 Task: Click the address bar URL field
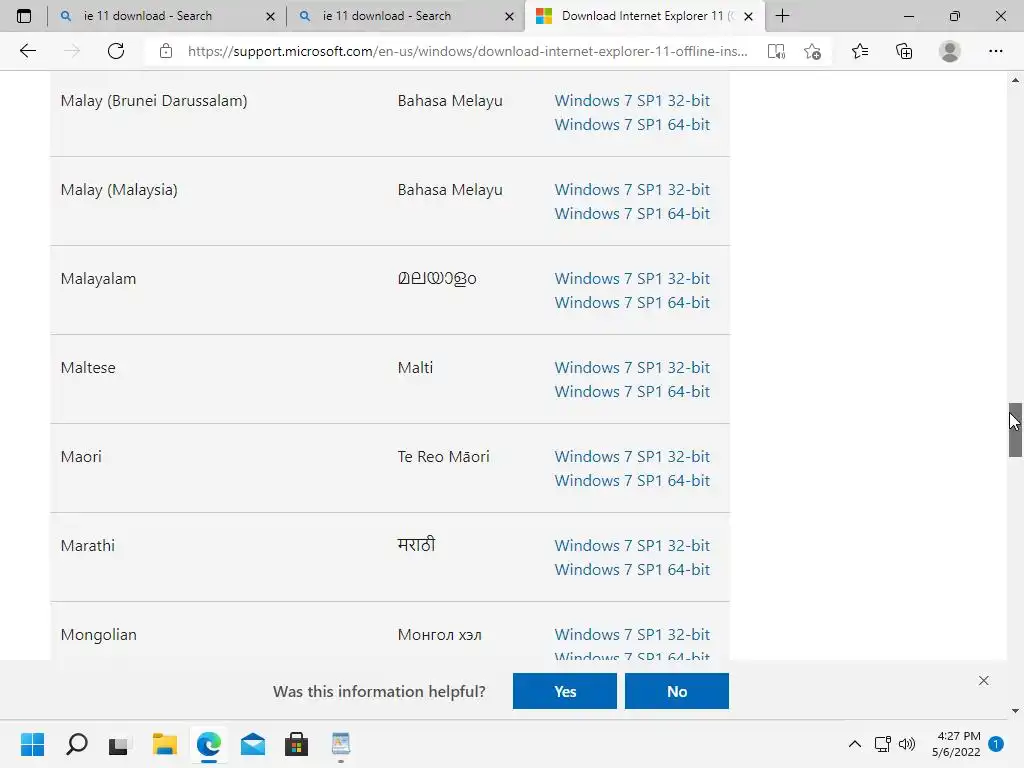coord(467,51)
